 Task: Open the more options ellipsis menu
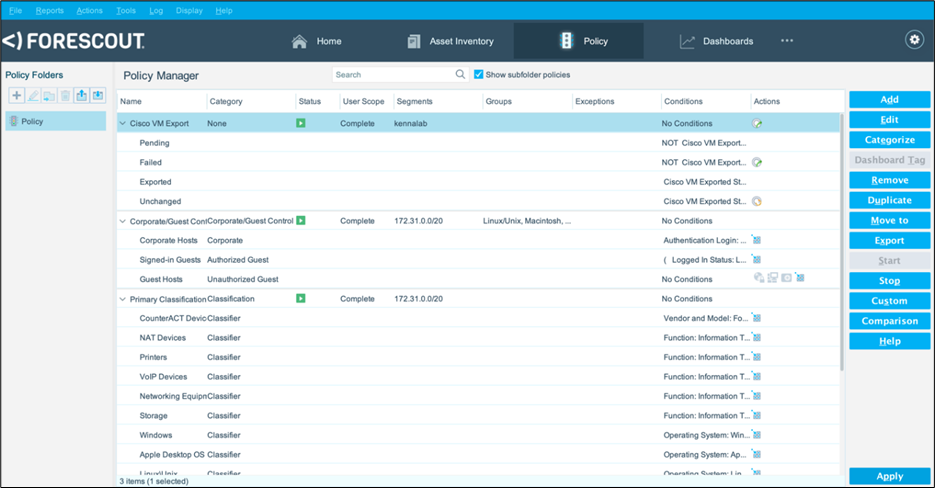pyautogui.click(x=787, y=41)
